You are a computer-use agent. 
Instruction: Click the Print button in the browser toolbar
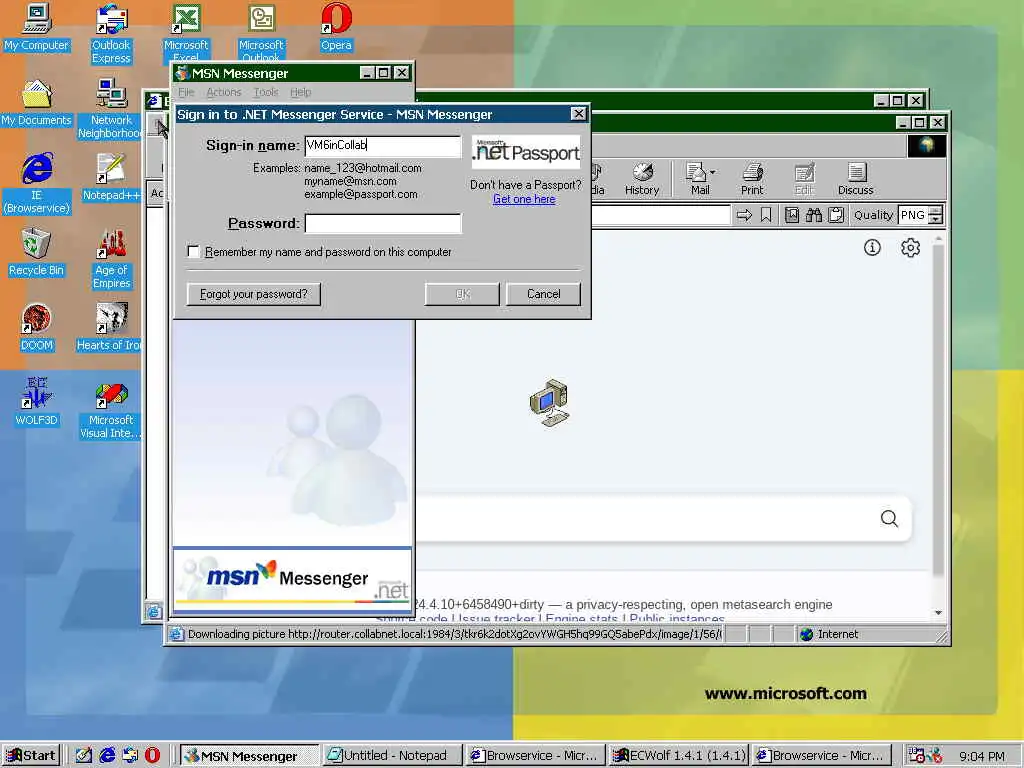(752, 180)
